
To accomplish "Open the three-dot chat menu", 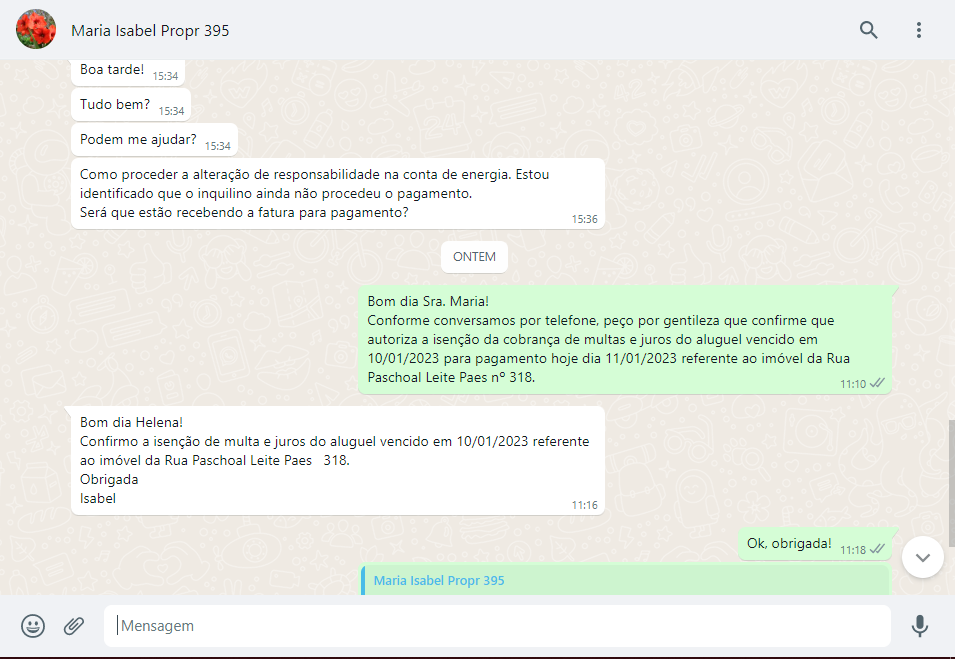I will pyautogui.click(x=918, y=30).
